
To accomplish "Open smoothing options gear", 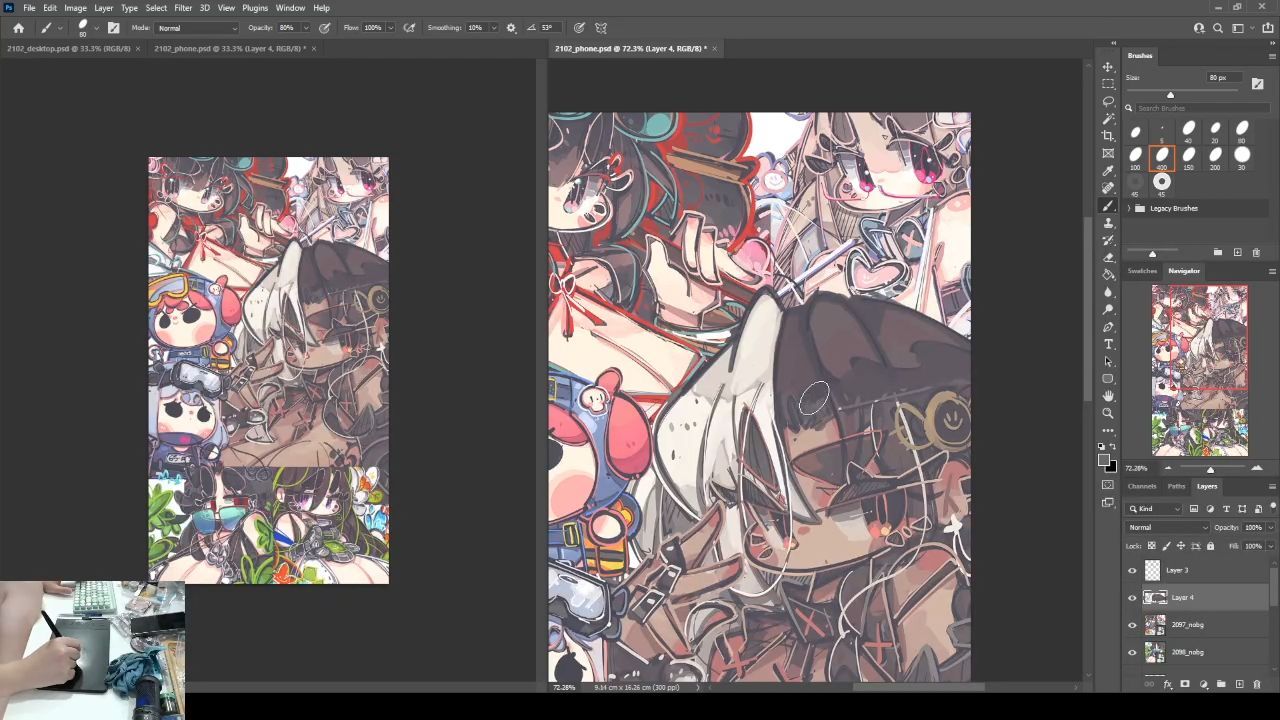I will coord(511,28).
